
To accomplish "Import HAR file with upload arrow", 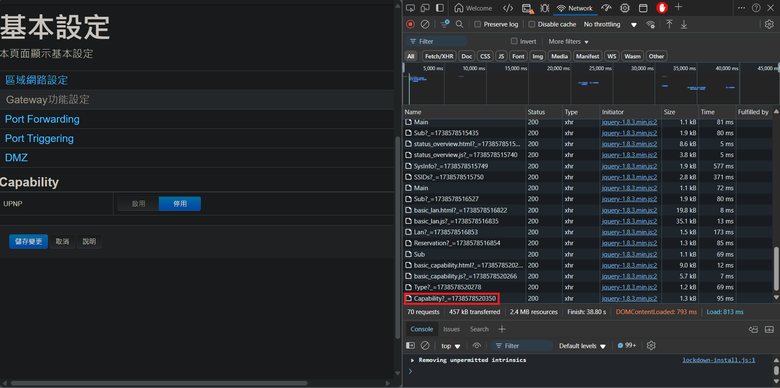I will (670, 24).
